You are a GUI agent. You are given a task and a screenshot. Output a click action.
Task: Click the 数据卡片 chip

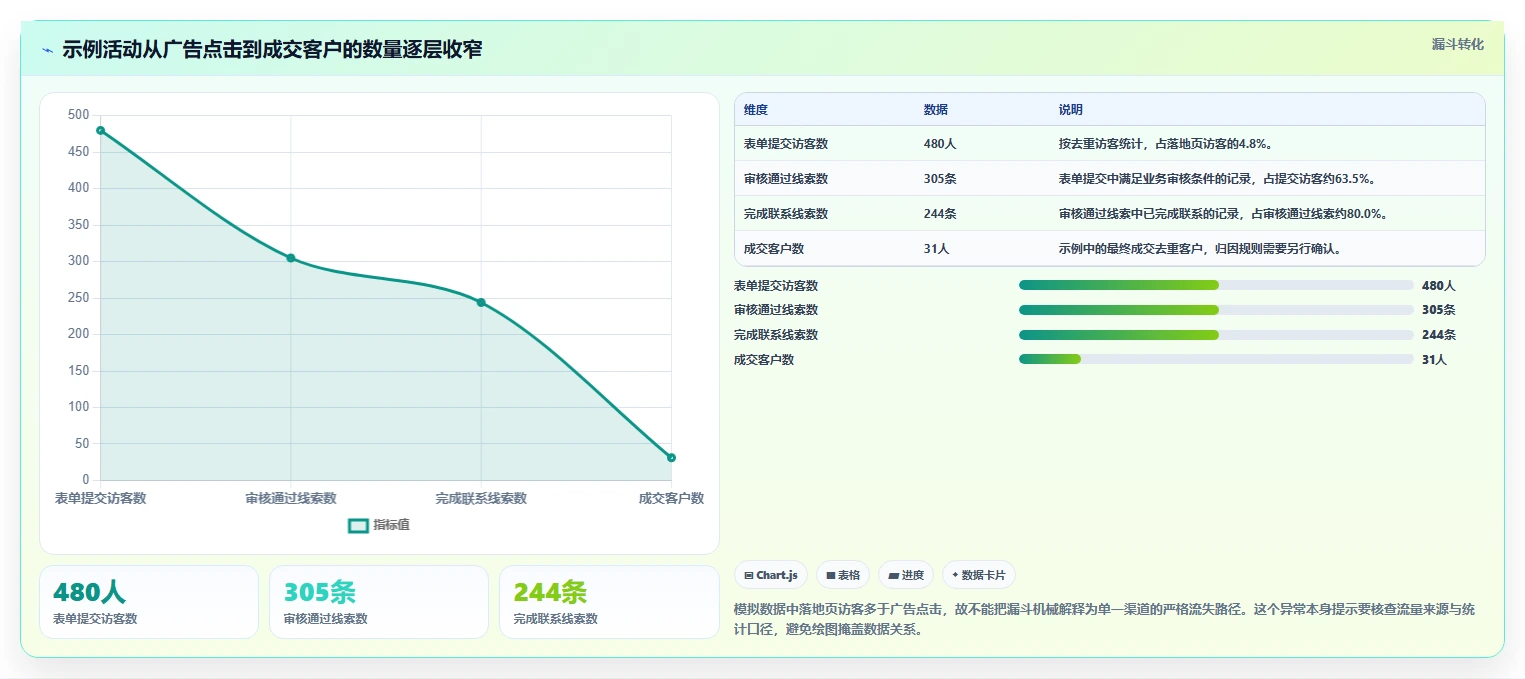click(979, 575)
